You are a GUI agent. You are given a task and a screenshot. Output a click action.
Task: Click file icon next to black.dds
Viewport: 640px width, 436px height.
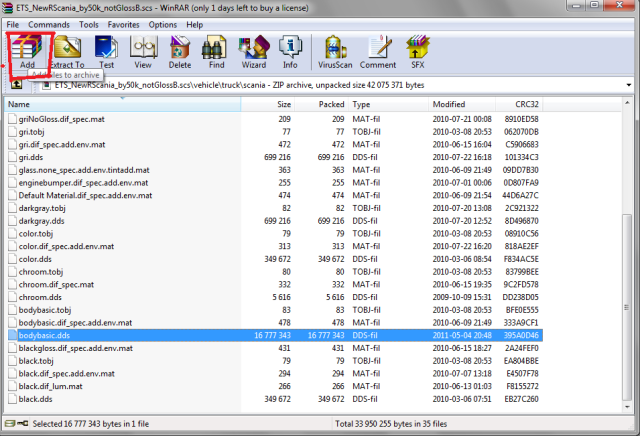pos(12,399)
